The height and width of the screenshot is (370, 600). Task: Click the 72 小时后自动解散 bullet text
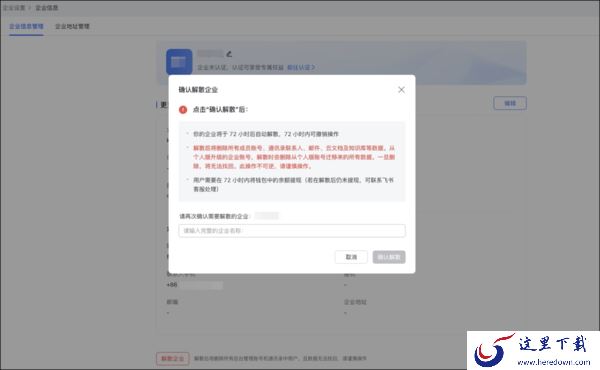(266, 134)
